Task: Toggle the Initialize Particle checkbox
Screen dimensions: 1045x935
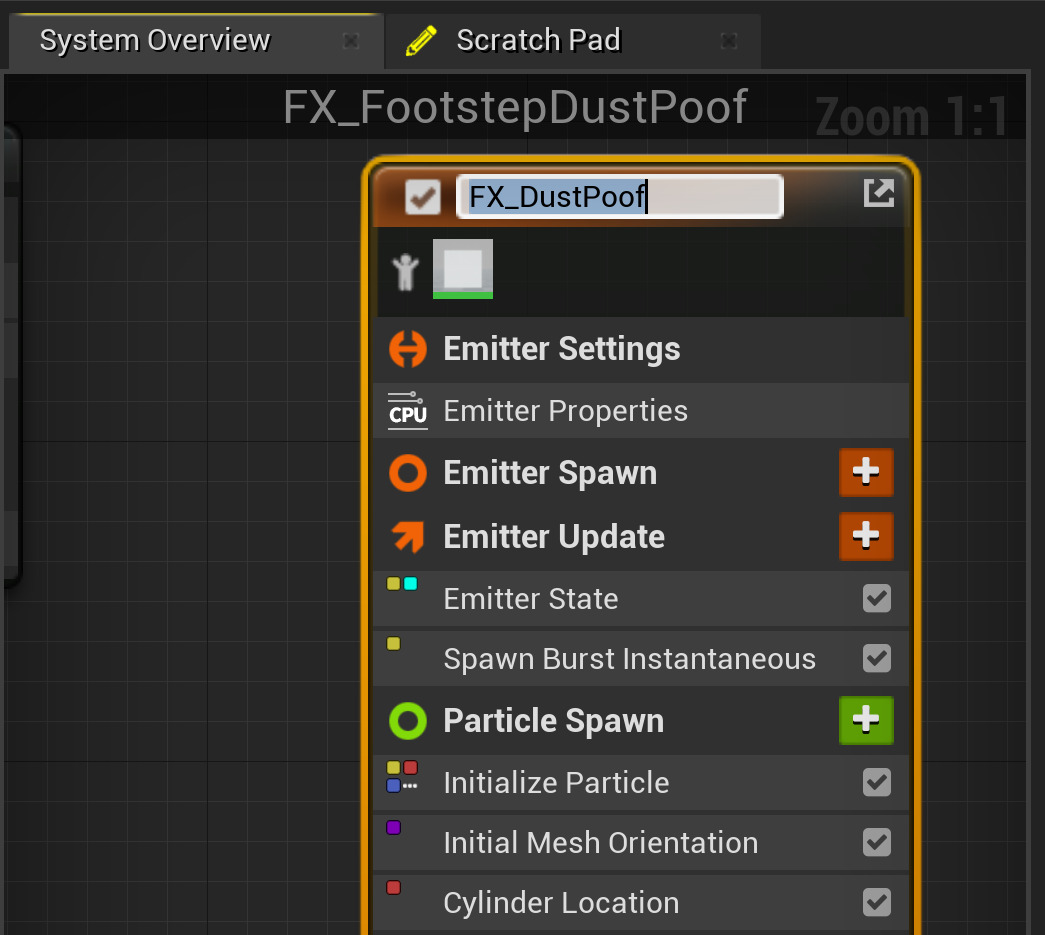Action: click(x=877, y=782)
